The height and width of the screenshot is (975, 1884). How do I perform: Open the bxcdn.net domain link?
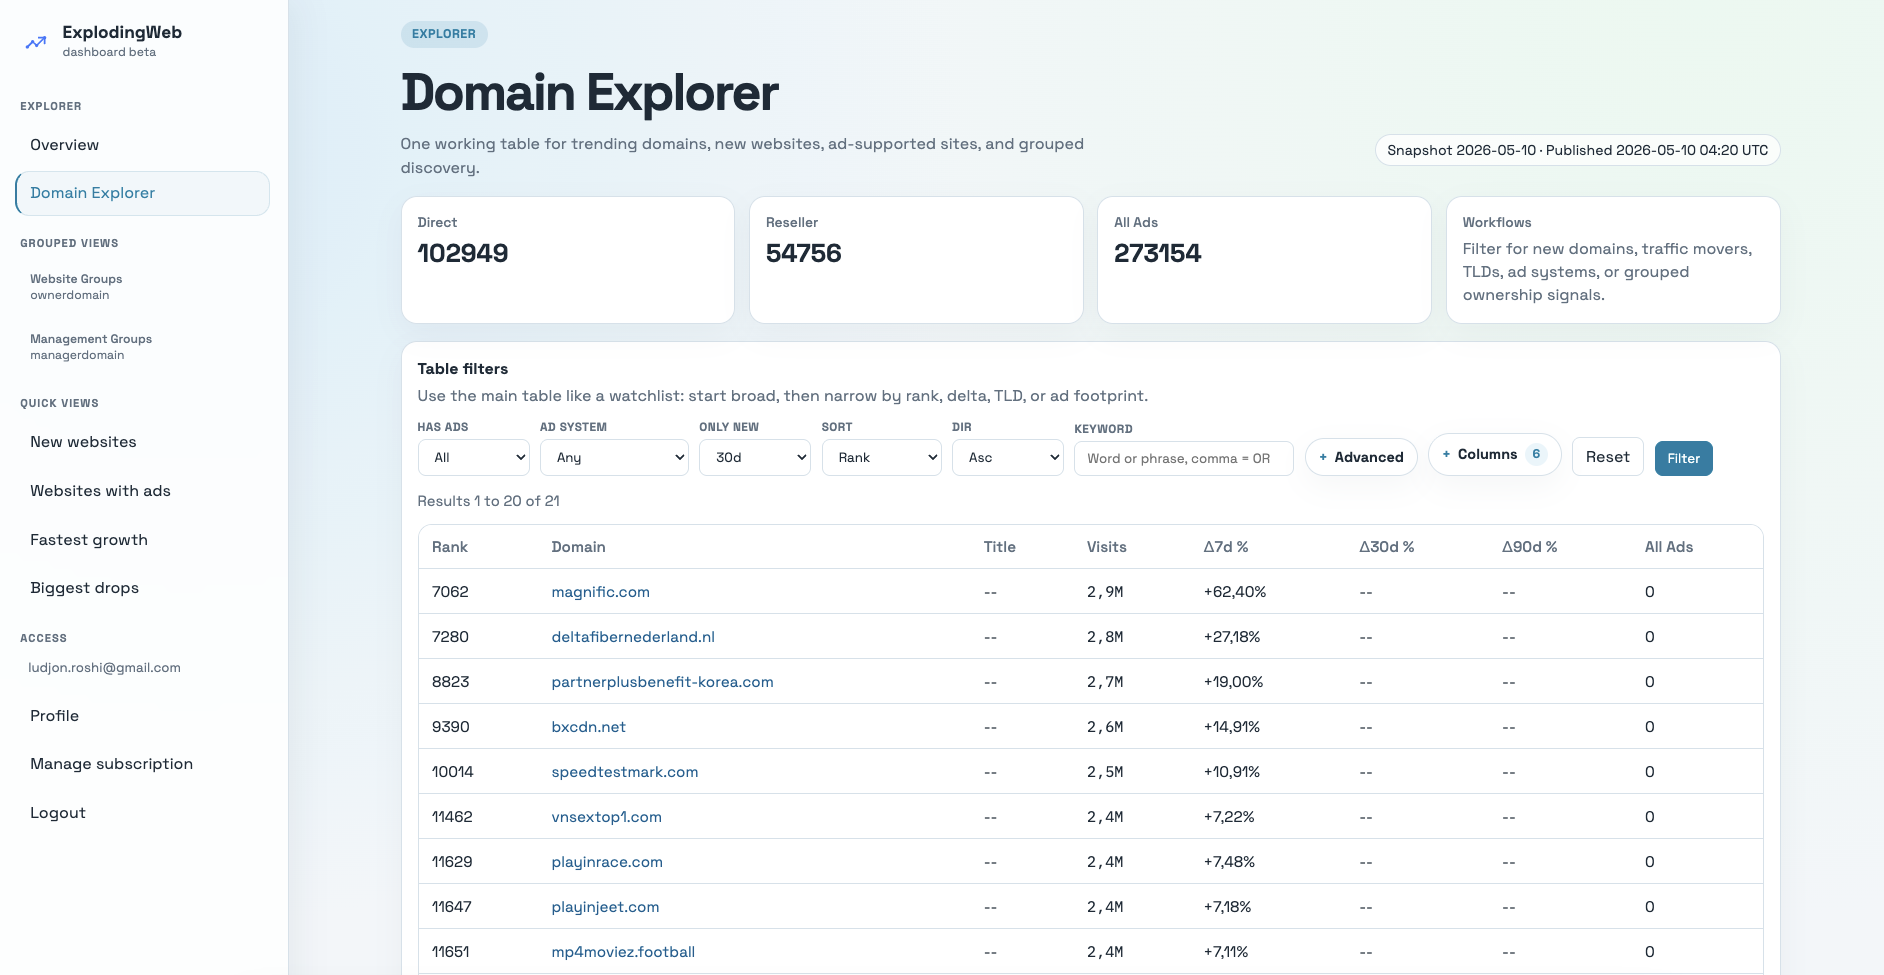point(588,727)
